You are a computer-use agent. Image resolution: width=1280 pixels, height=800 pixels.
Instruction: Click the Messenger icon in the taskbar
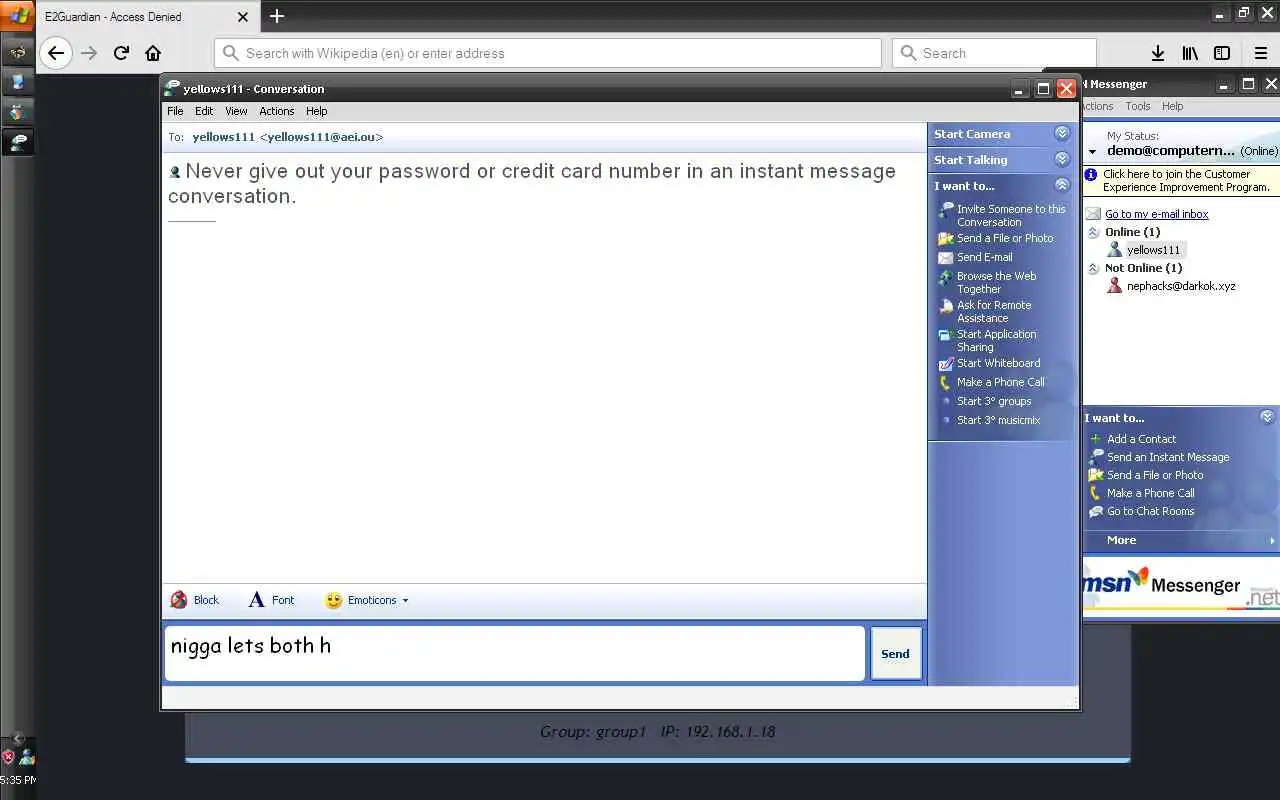18,143
